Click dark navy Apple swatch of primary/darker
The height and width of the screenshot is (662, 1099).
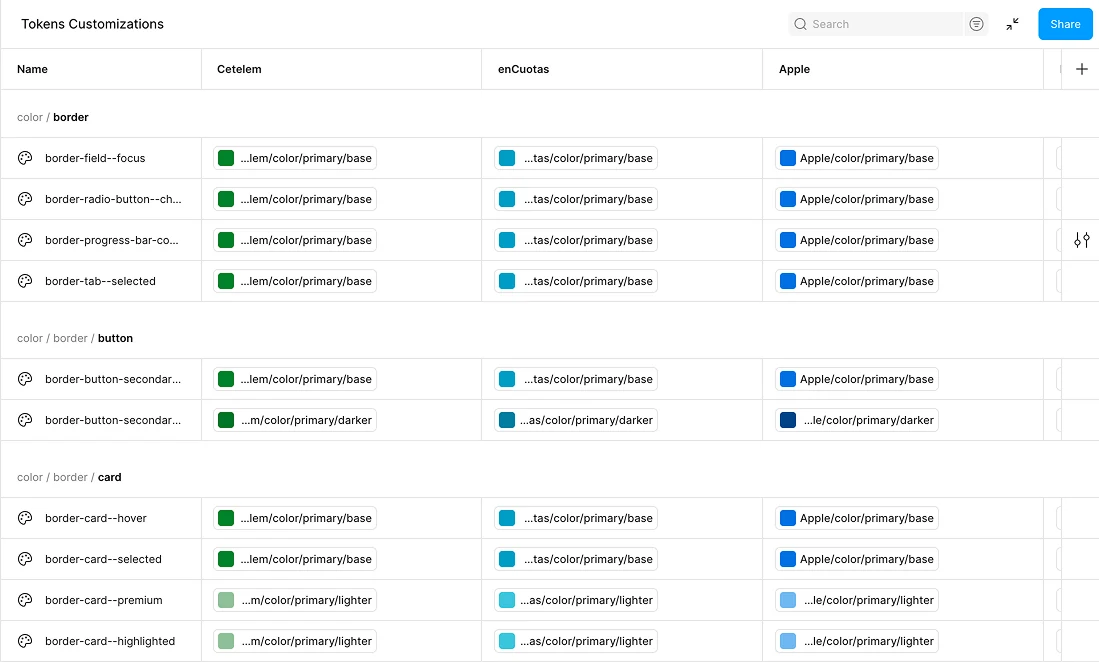788,420
